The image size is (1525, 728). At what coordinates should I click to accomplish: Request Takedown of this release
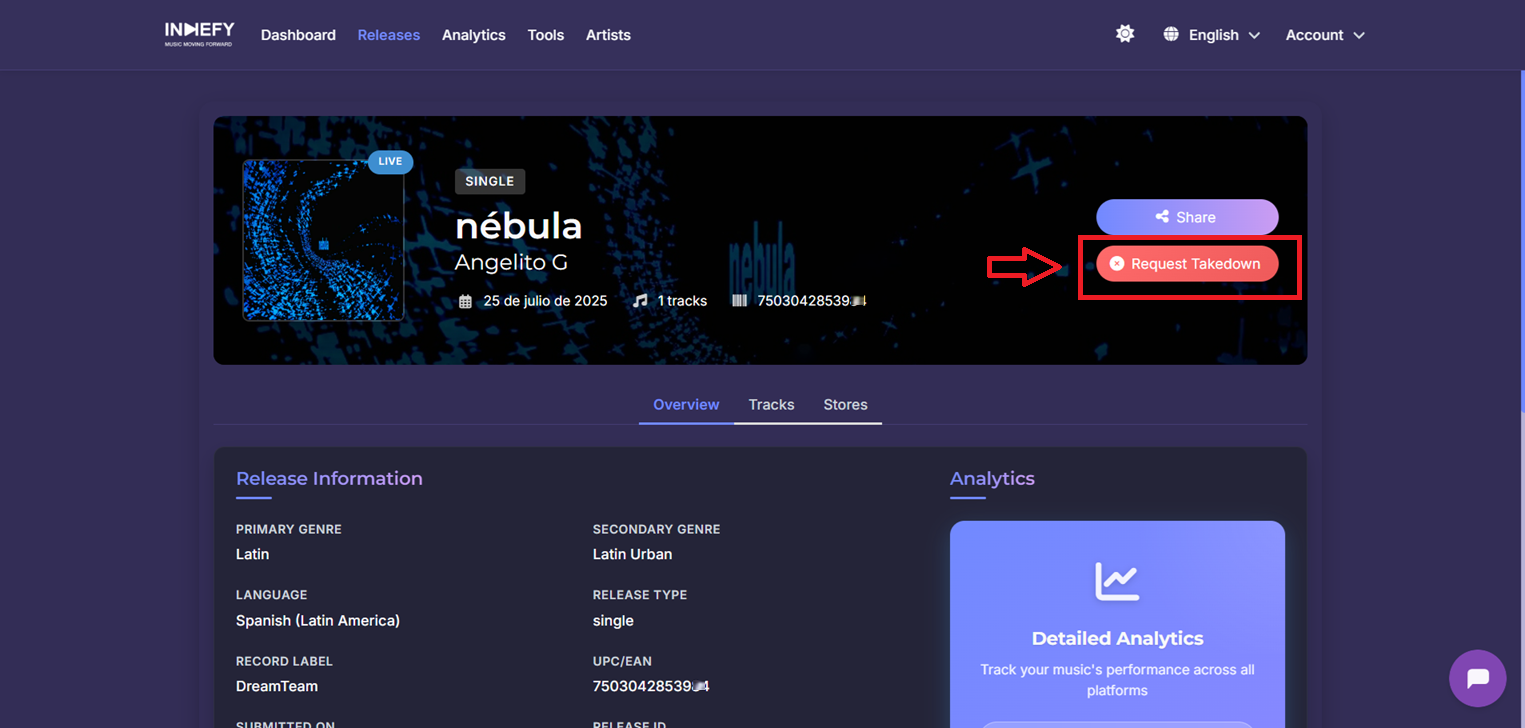1187,264
